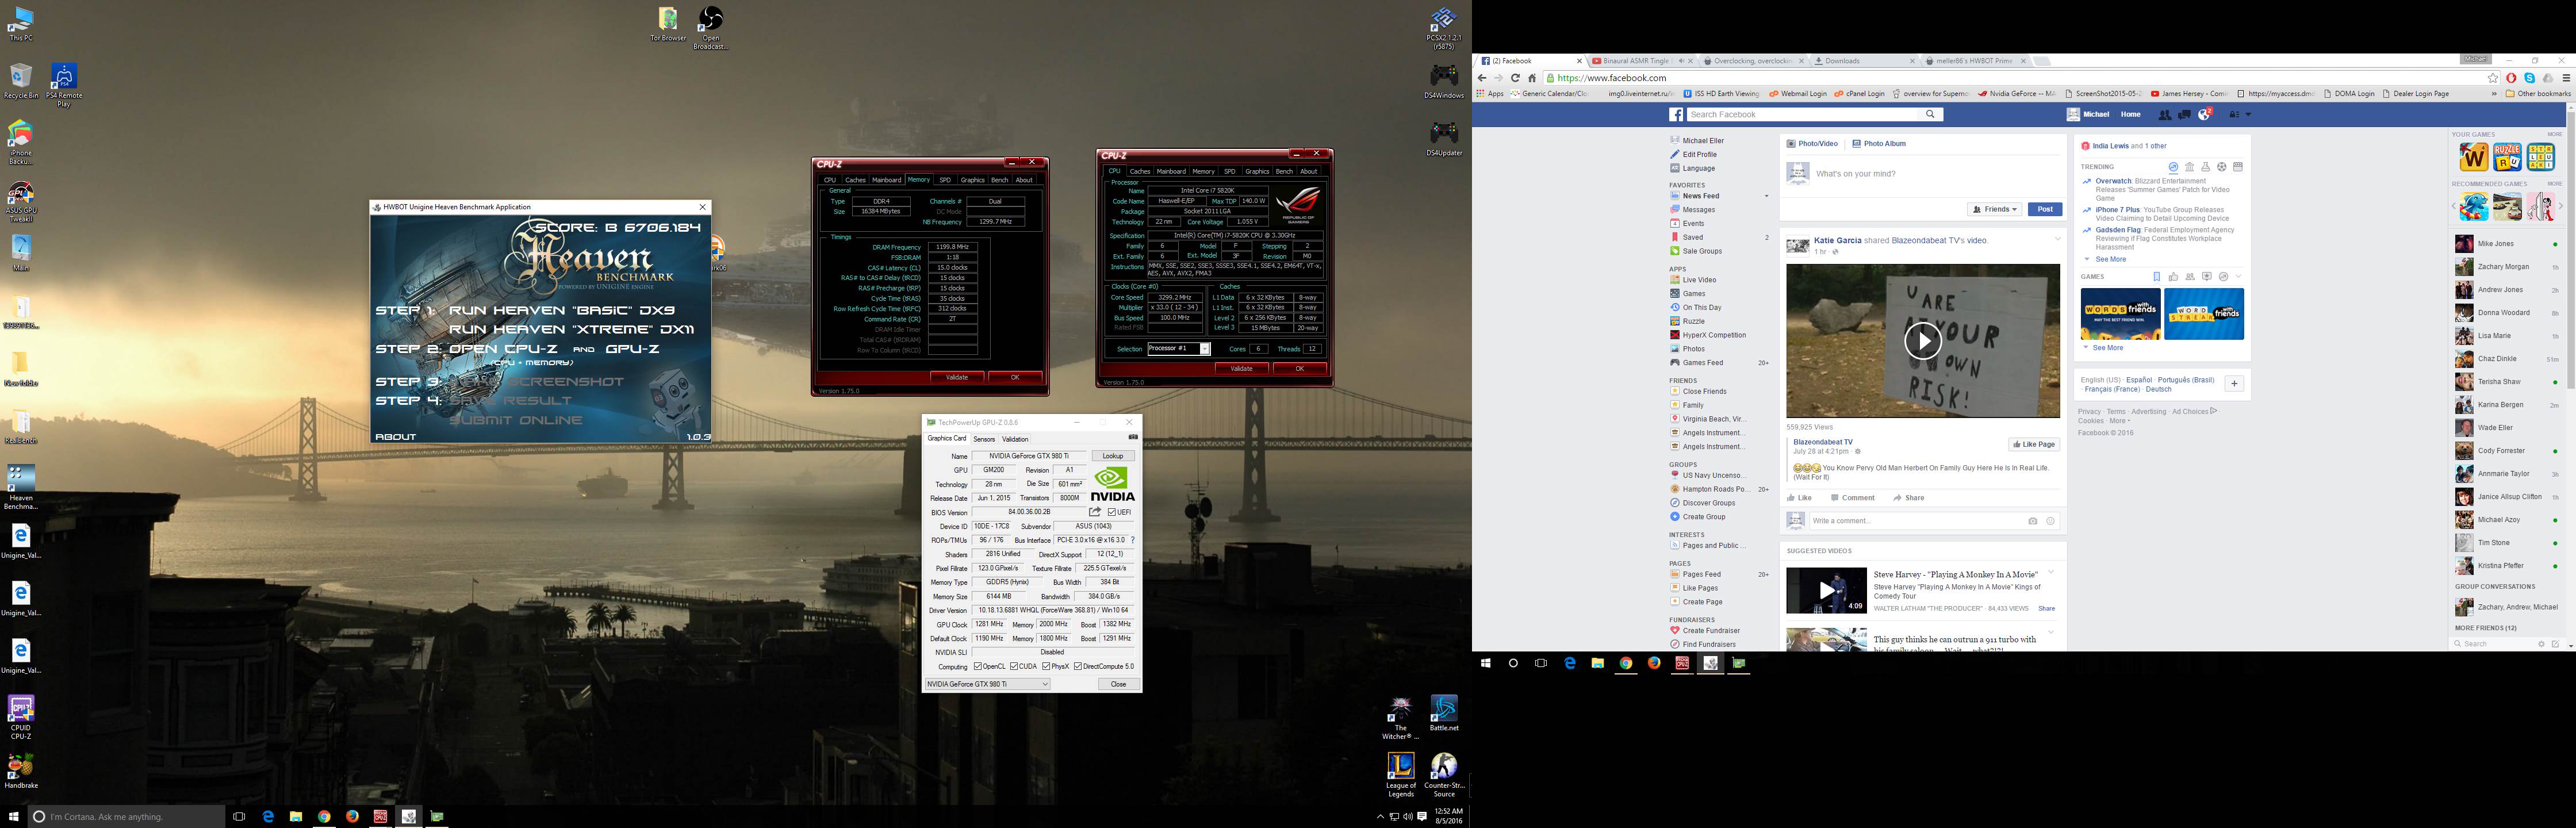Click the Lookup button in GPU-Z
This screenshot has width=2576, height=828.
coord(1113,456)
